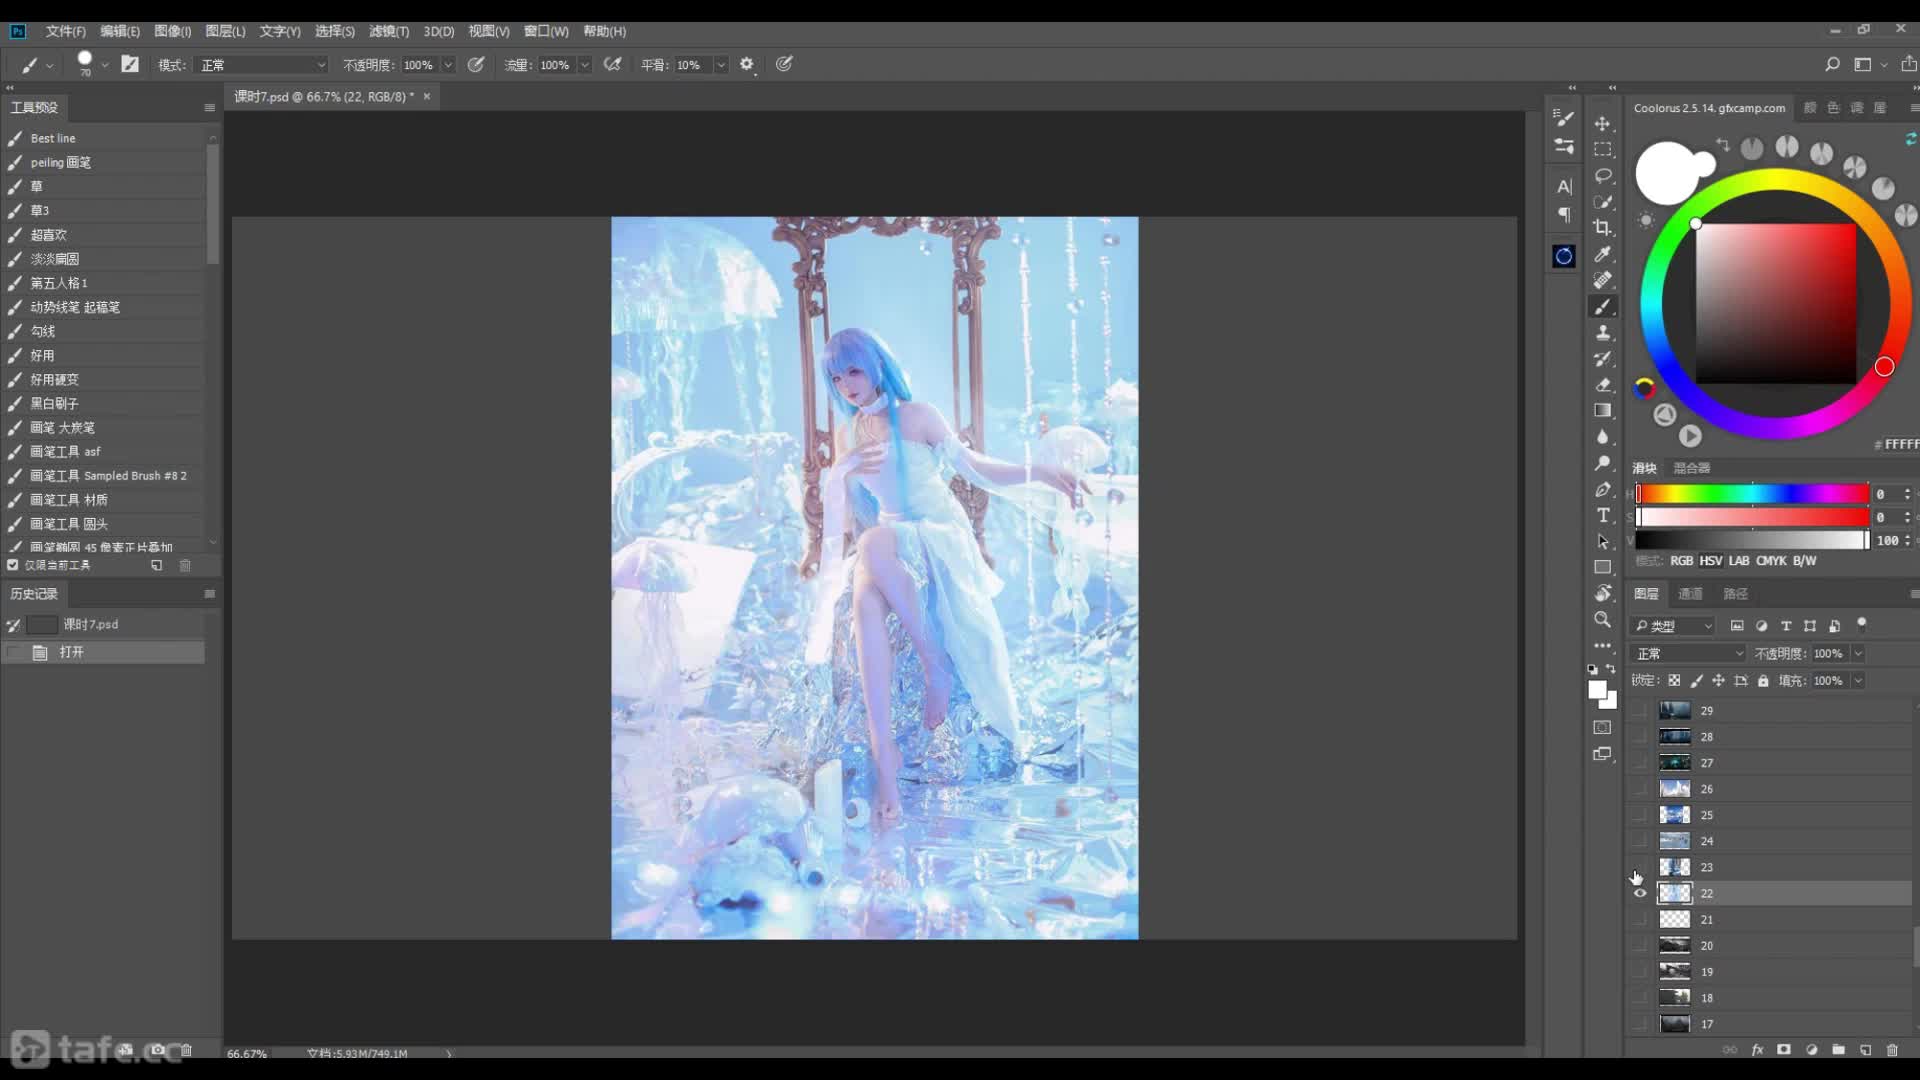Click the Coolorus saturation slider bar
Image resolution: width=1920 pixels, height=1080 pixels.
[1752, 517]
